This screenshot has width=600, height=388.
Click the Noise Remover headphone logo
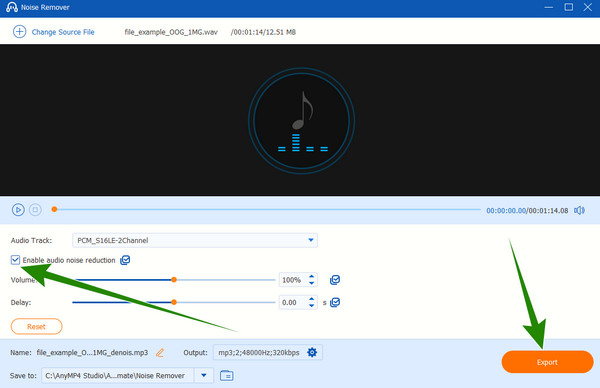(x=11, y=7)
